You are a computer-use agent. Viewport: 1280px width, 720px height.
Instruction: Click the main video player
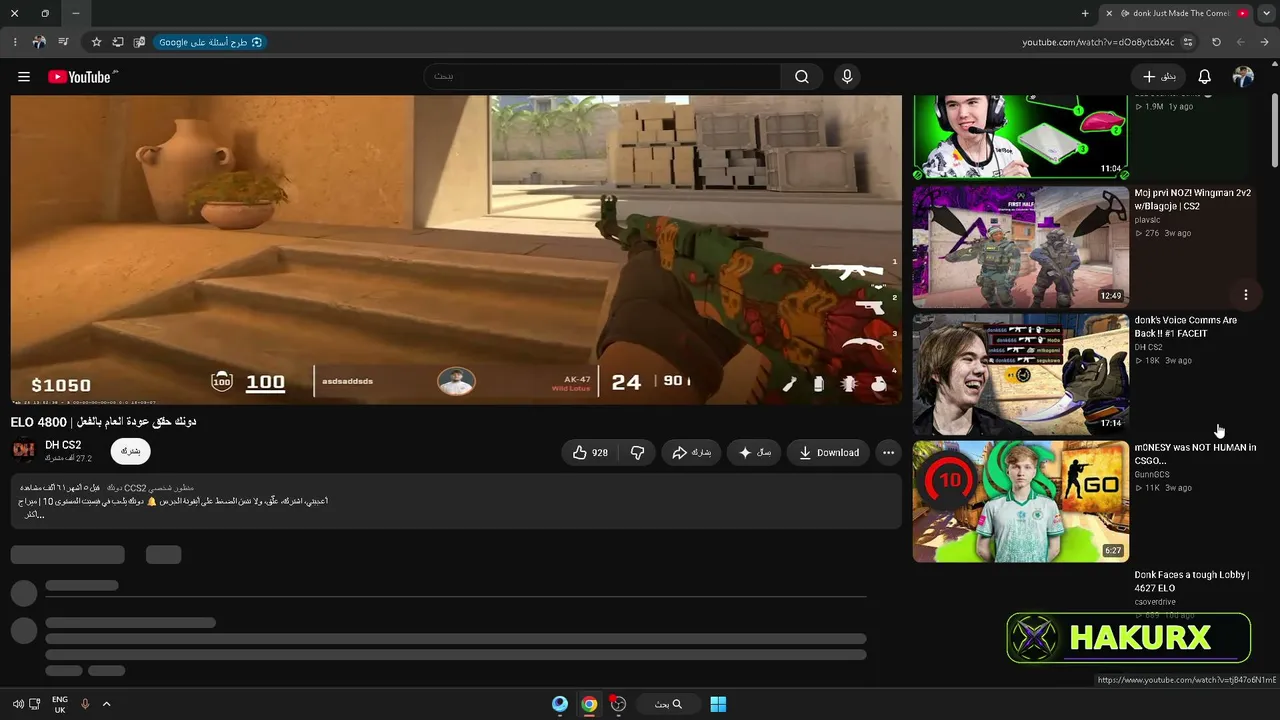456,250
